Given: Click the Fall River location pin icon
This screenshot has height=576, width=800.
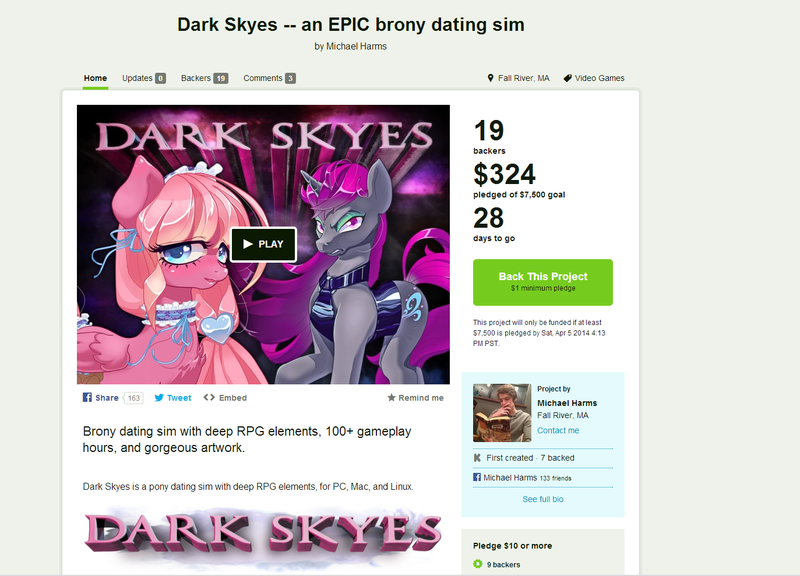Looking at the screenshot, I should (x=490, y=78).
